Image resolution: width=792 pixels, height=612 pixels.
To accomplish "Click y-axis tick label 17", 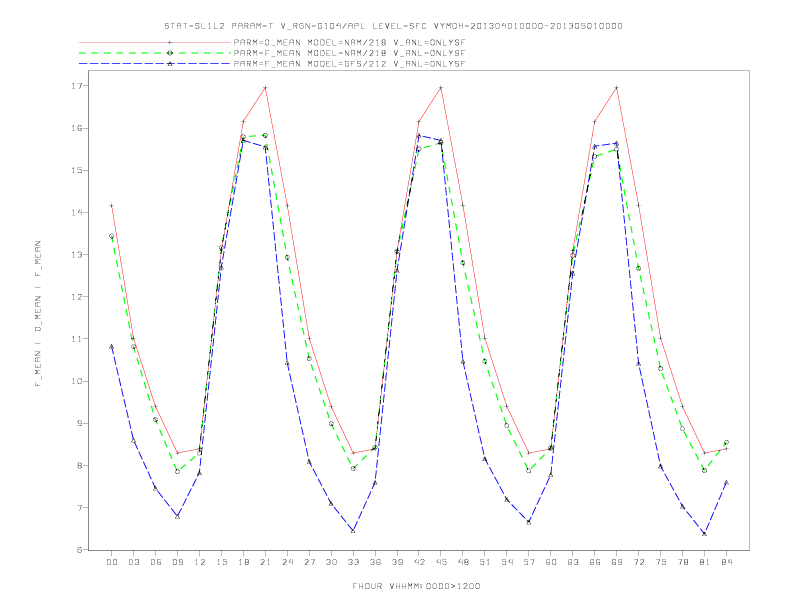I will click(x=76, y=86).
